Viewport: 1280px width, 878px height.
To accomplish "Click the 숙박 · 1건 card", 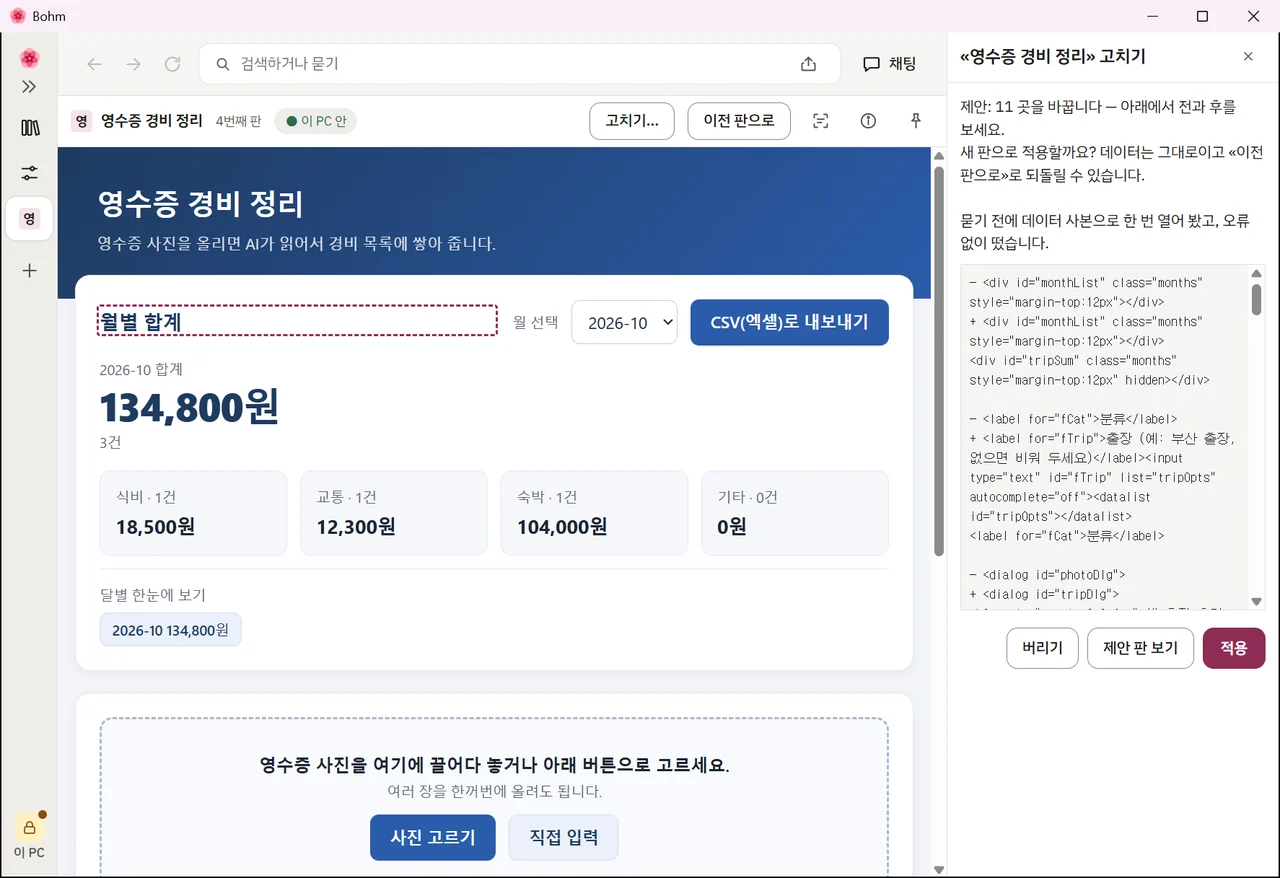I will click(x=594, y=513).
